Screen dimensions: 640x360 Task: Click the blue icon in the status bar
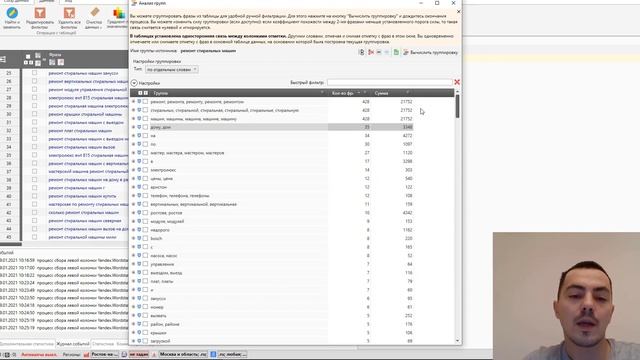(x=213, y=354)
